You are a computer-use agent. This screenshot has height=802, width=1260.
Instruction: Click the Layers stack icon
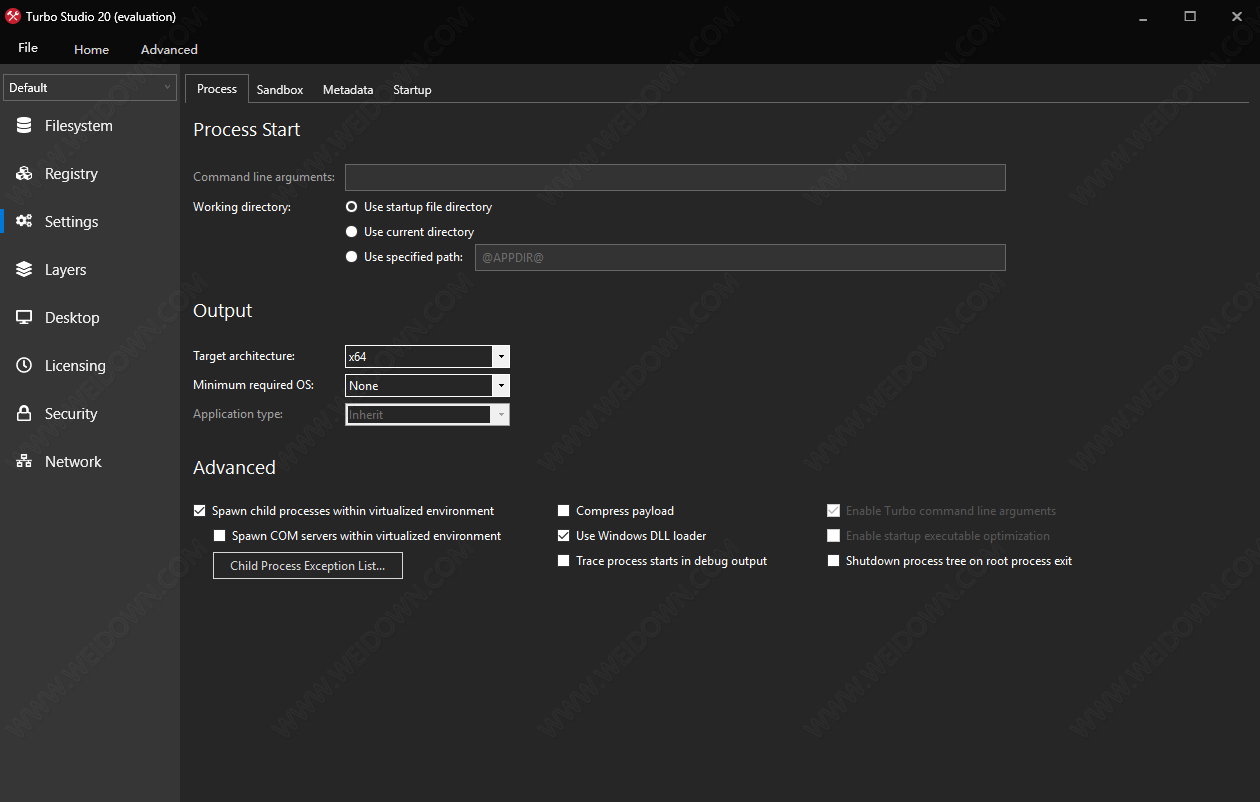pyautogui.click(x=24, y=270)
